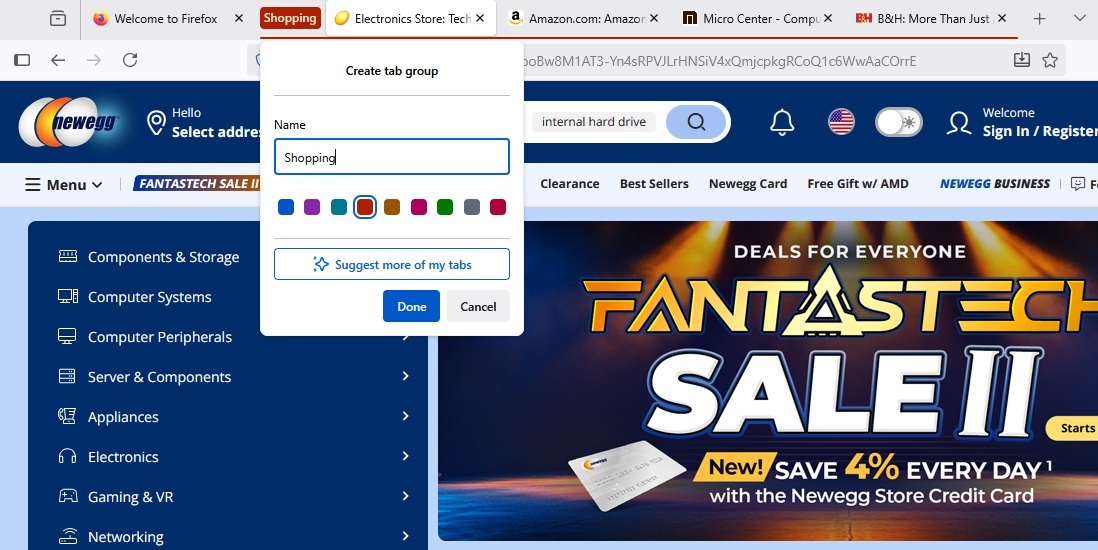This screenshot has width=1098, height=550.
Task: Bookmark this page with the star icon
Action: tap(1050, 60)
